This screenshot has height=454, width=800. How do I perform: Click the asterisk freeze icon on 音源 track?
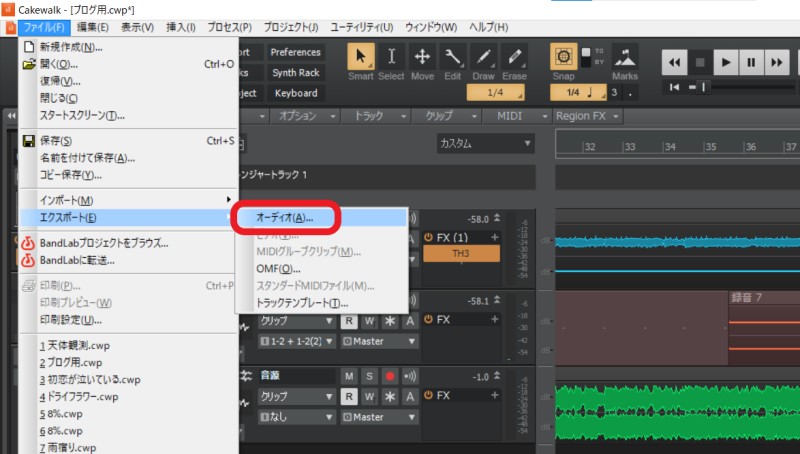click(x=390, y=396)
